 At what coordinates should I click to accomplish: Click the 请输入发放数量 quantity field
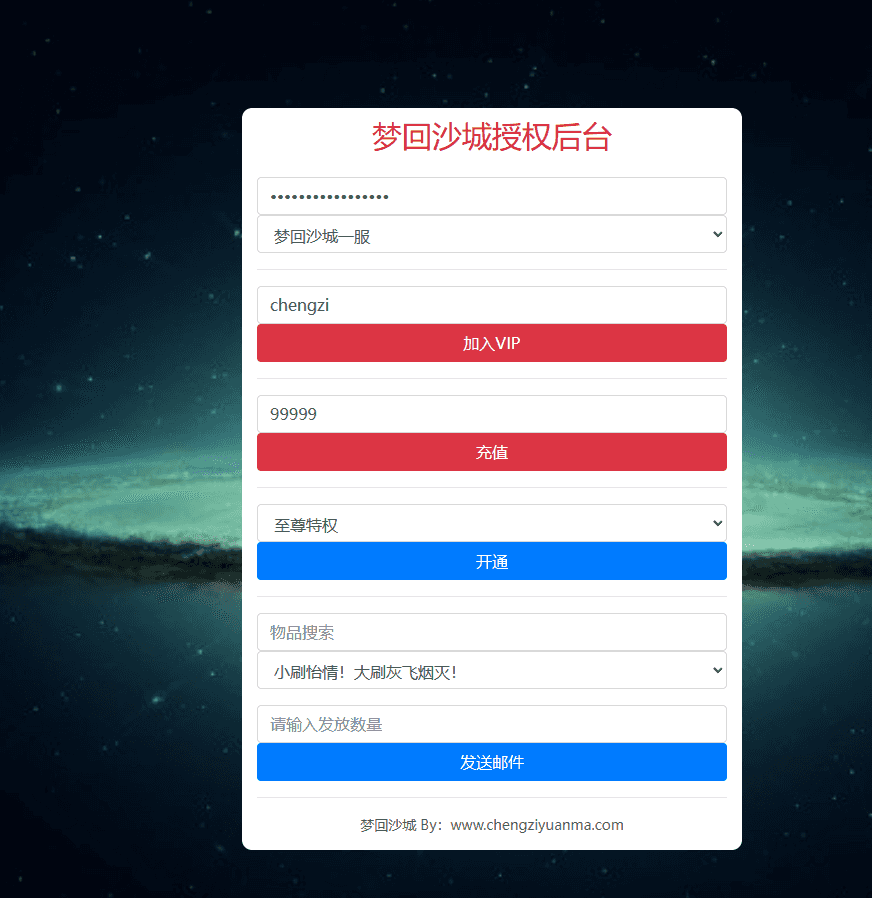(x=491, y=724)
